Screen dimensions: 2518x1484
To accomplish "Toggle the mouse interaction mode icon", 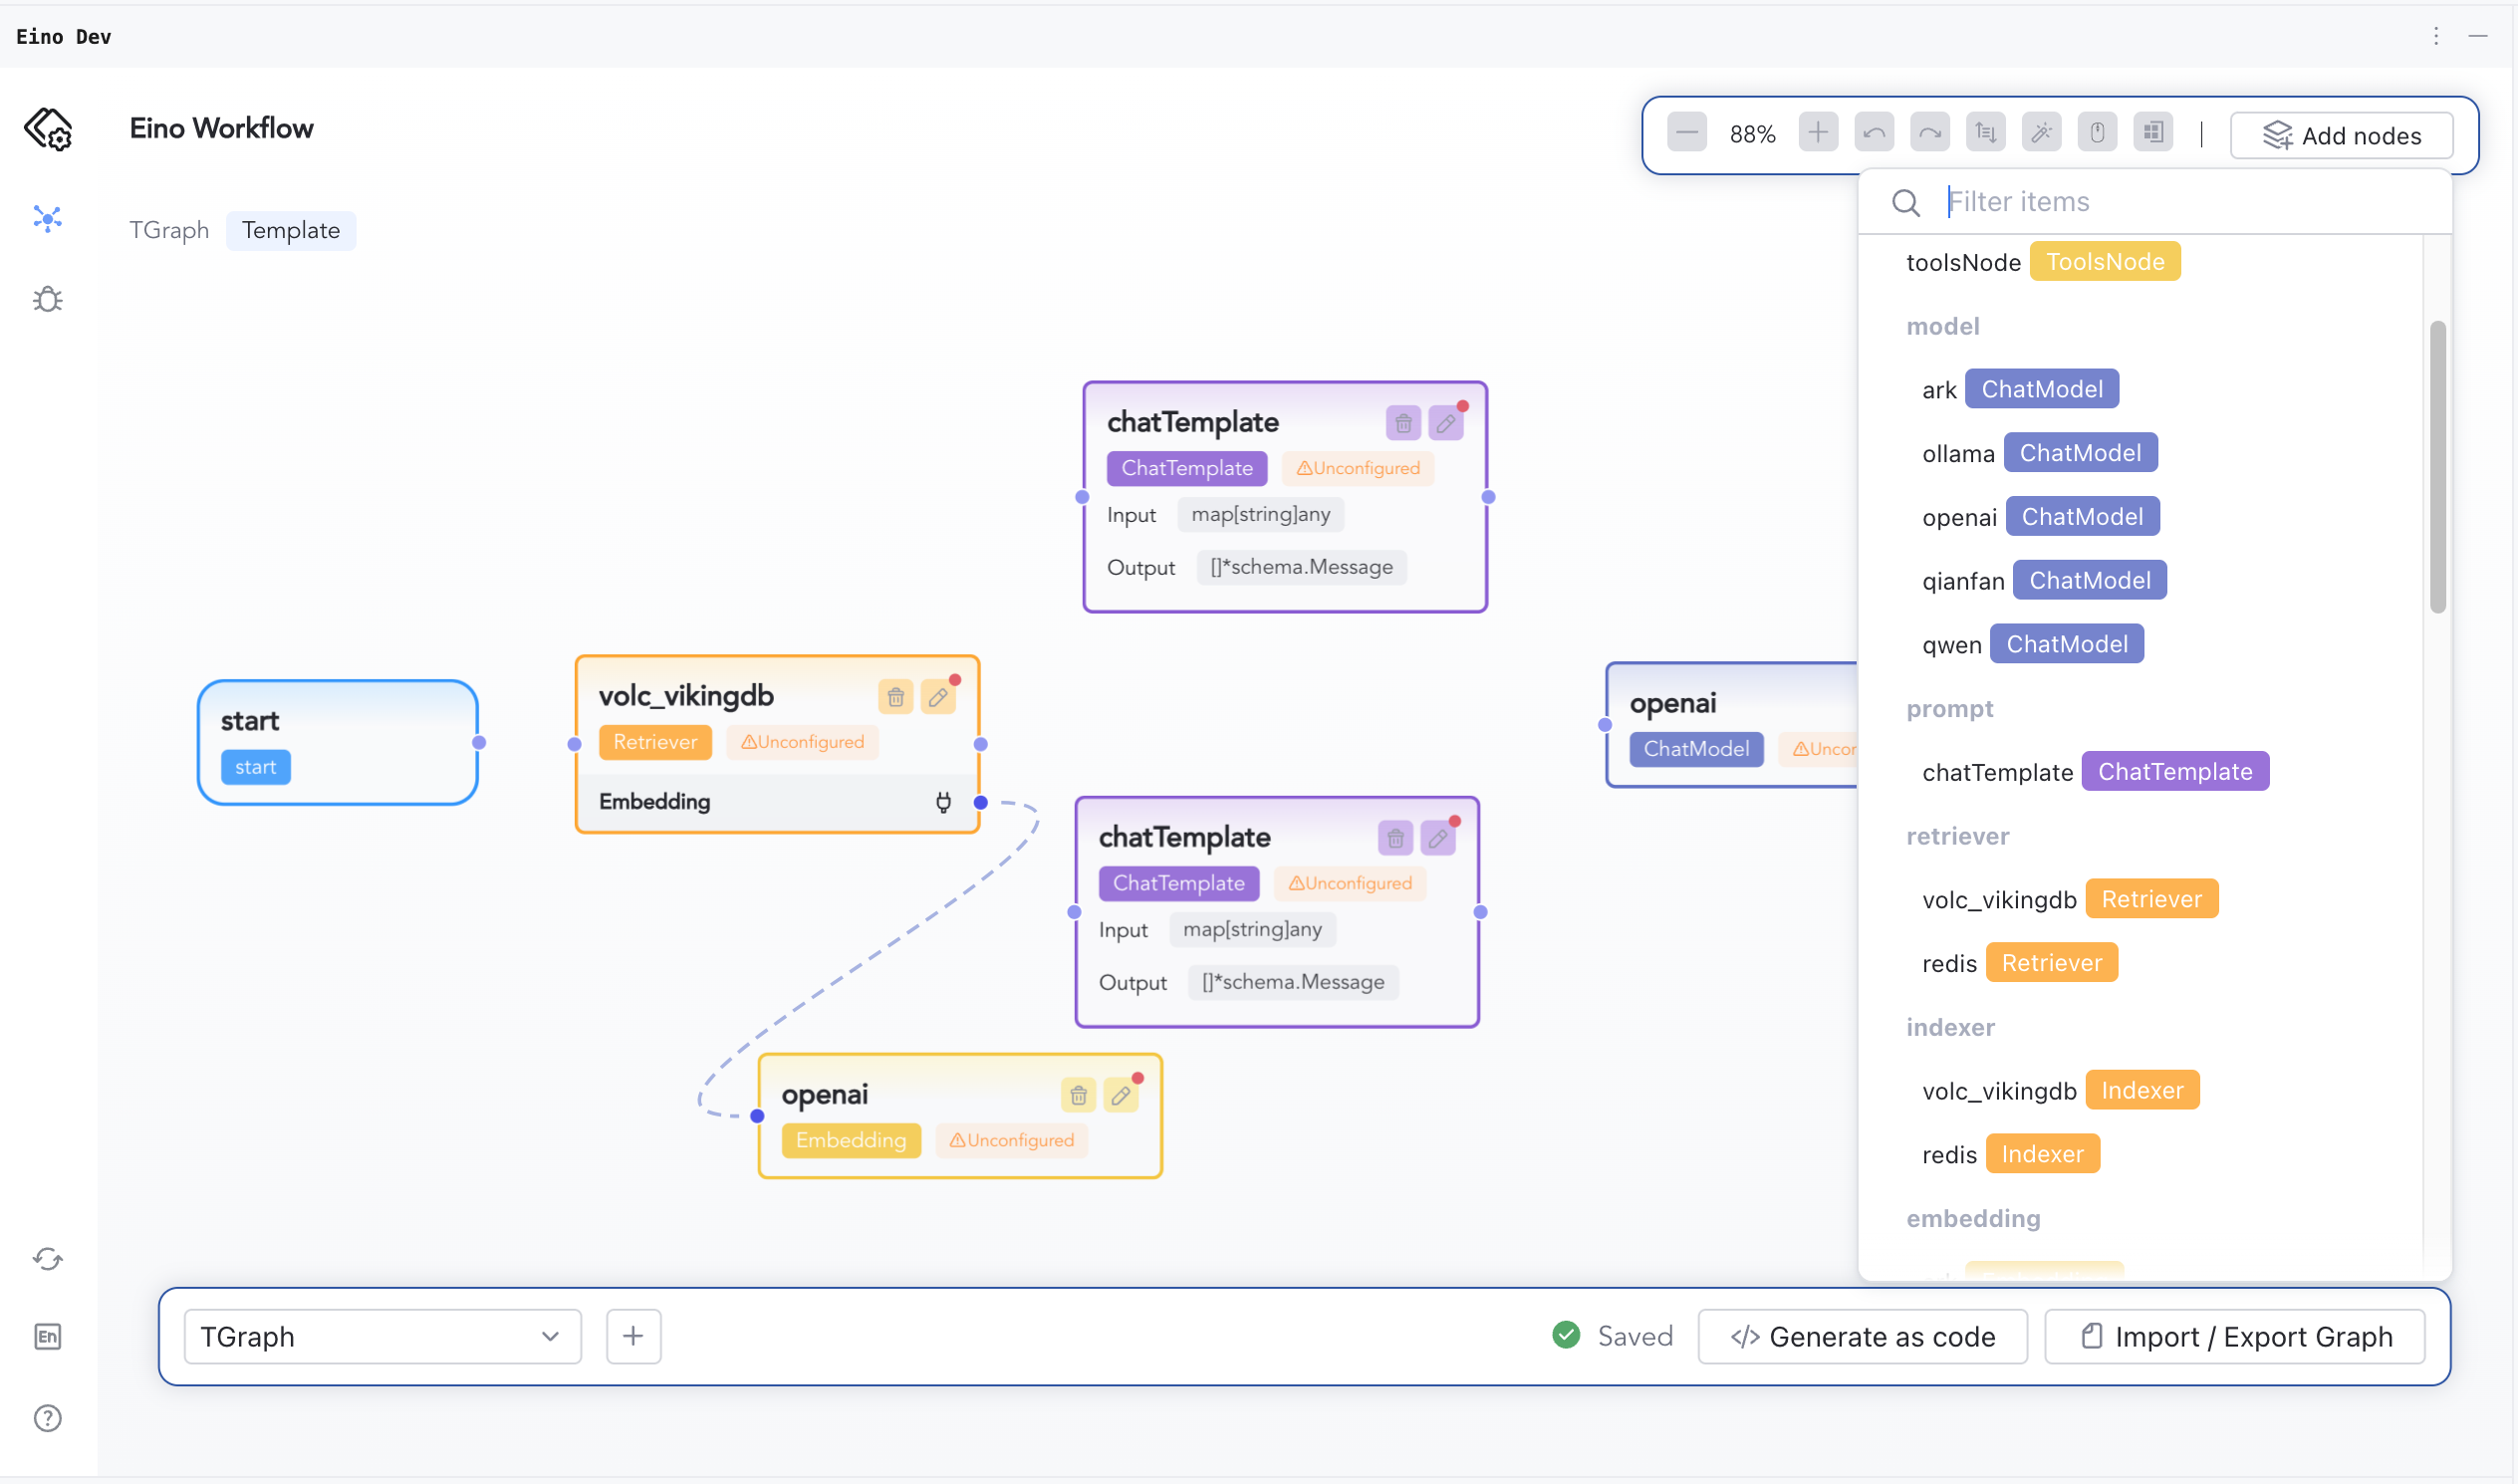I will tap(2097, 133).
